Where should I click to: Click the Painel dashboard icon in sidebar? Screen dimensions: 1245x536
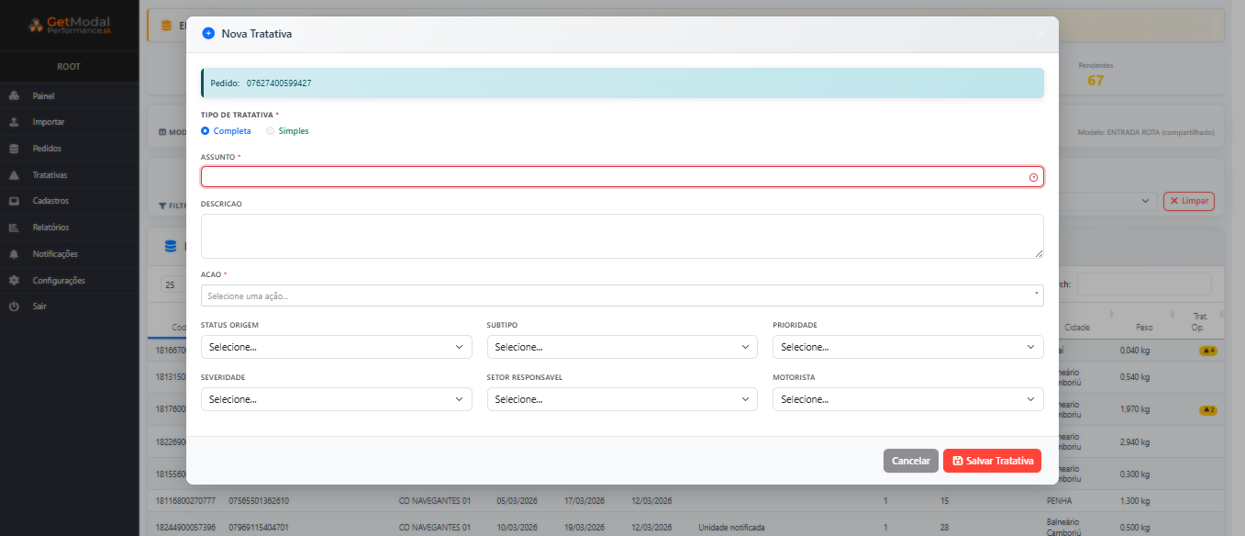click(14, 96)
